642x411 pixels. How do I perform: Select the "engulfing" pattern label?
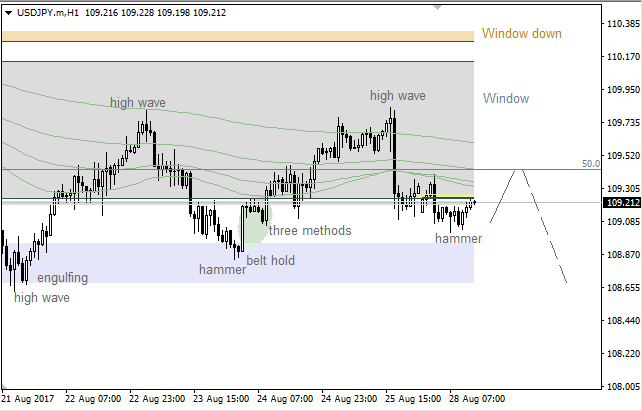62,277
